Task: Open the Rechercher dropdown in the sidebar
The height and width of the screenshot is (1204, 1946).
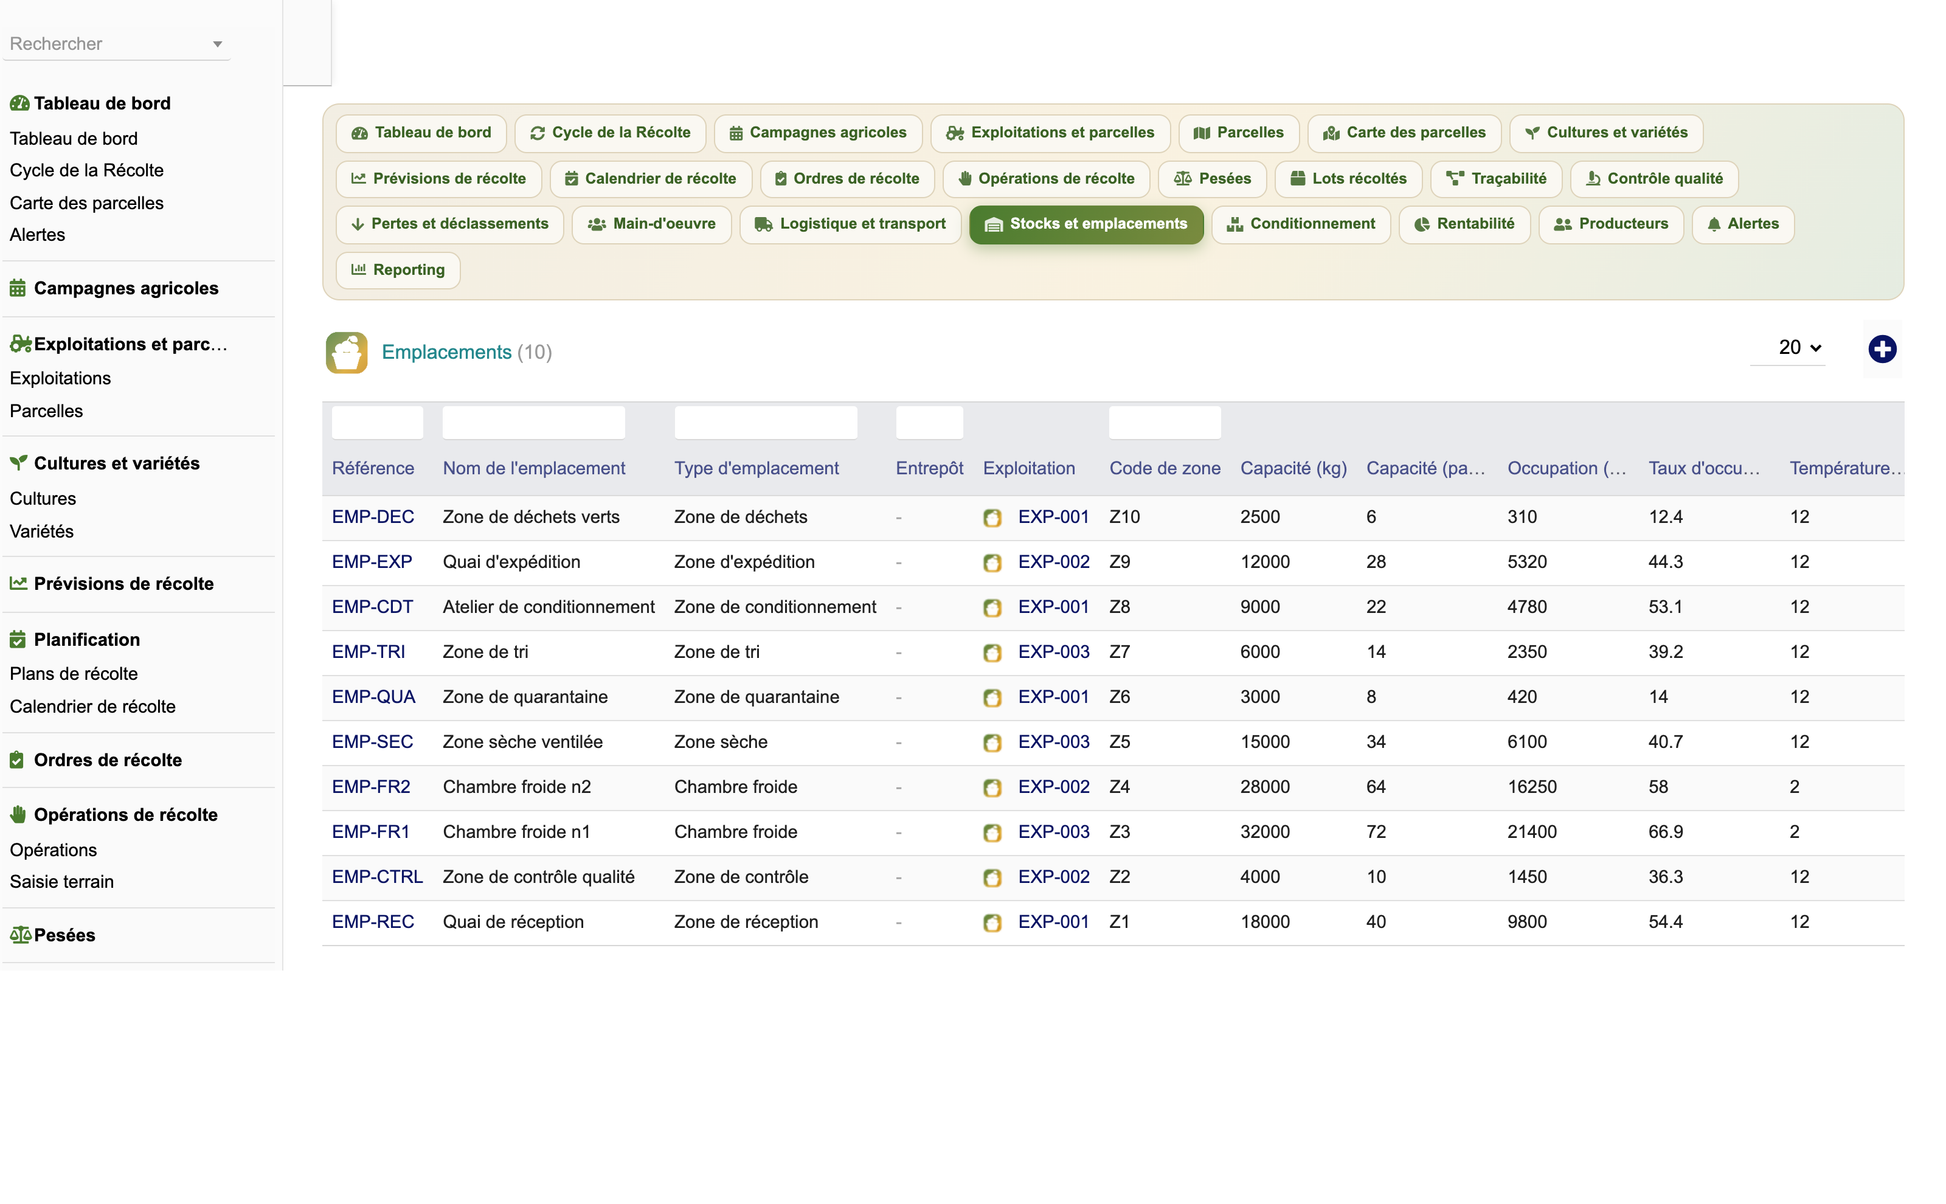Action: [x=116, y=44]
